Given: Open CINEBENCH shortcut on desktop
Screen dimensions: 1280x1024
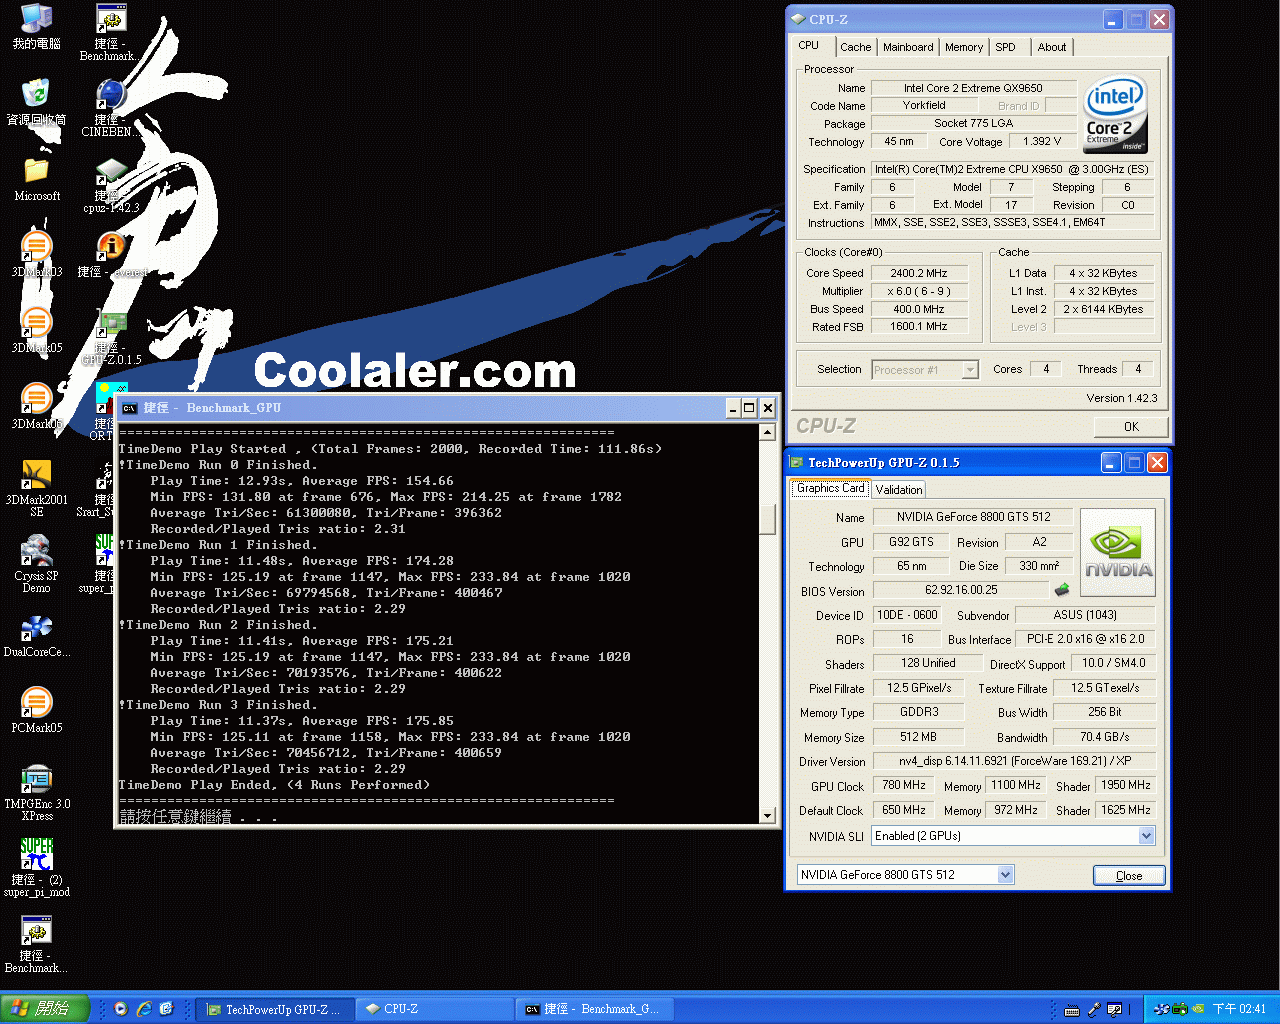Looking at the screenshot, I should pyautogui.click(x=110, y=108).
